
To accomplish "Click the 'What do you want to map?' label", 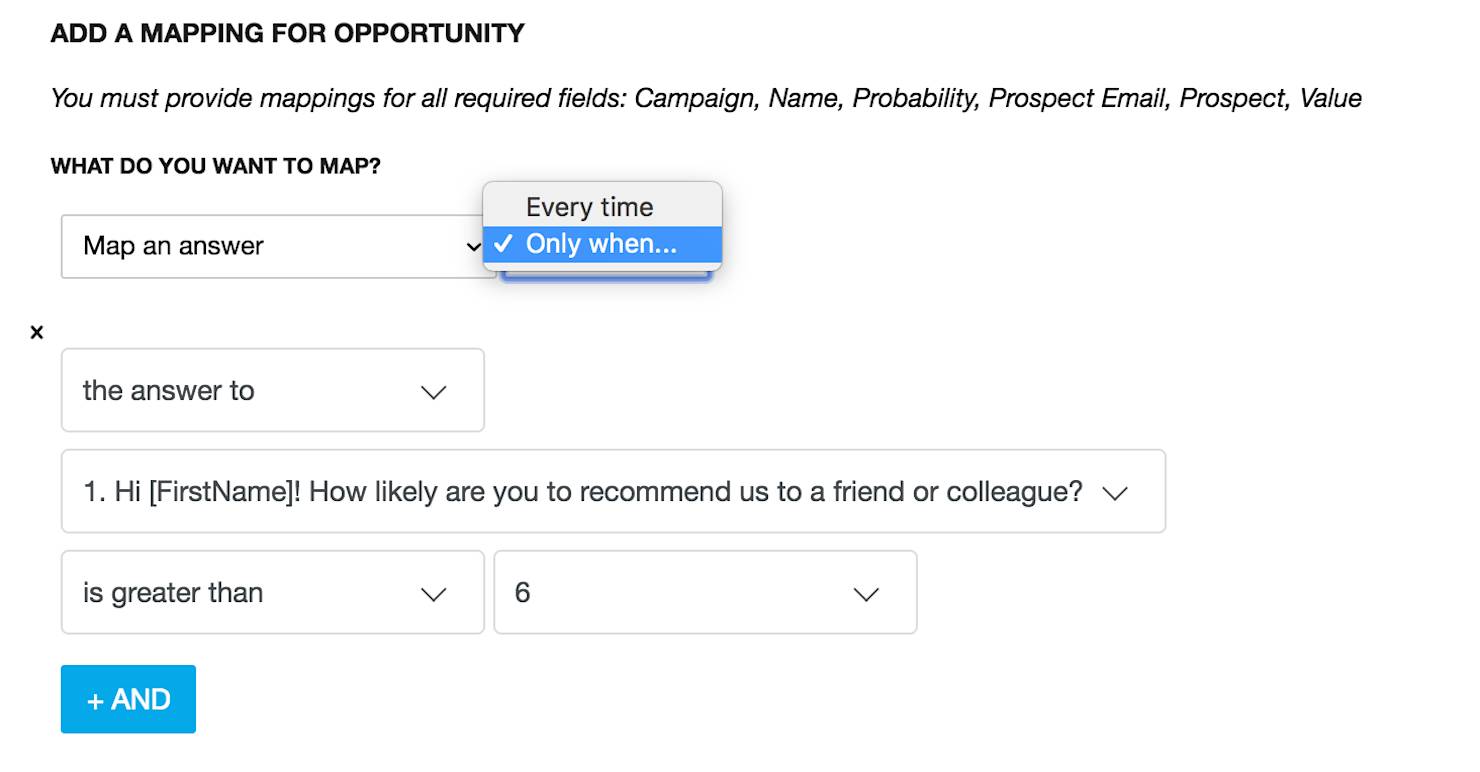I will (215, 166).
